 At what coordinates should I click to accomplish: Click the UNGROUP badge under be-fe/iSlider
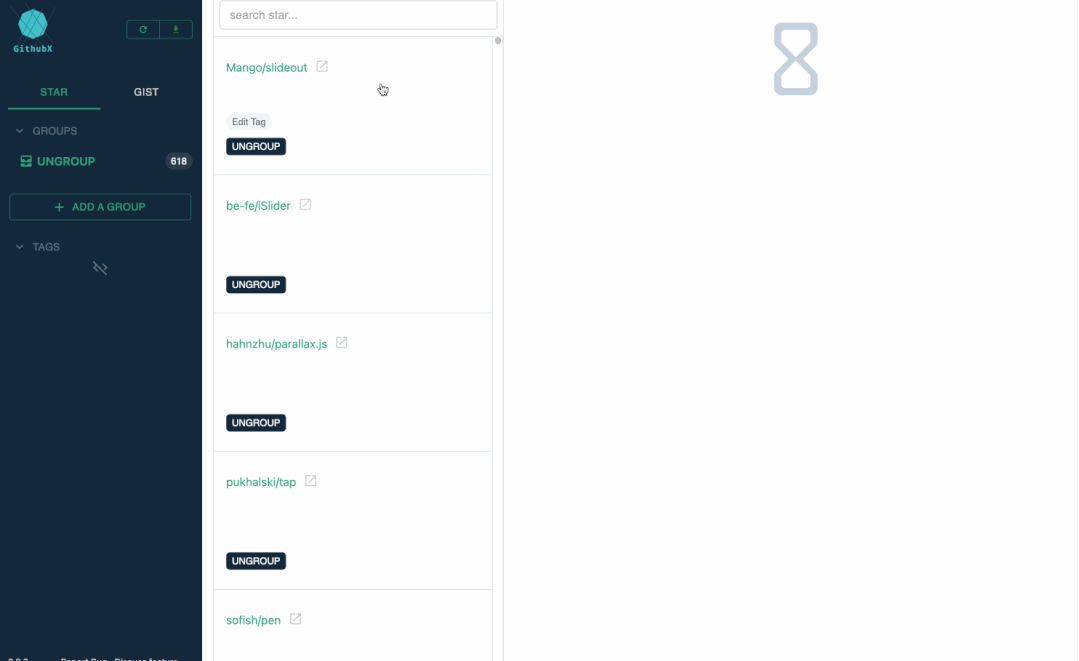click(256, 285)
